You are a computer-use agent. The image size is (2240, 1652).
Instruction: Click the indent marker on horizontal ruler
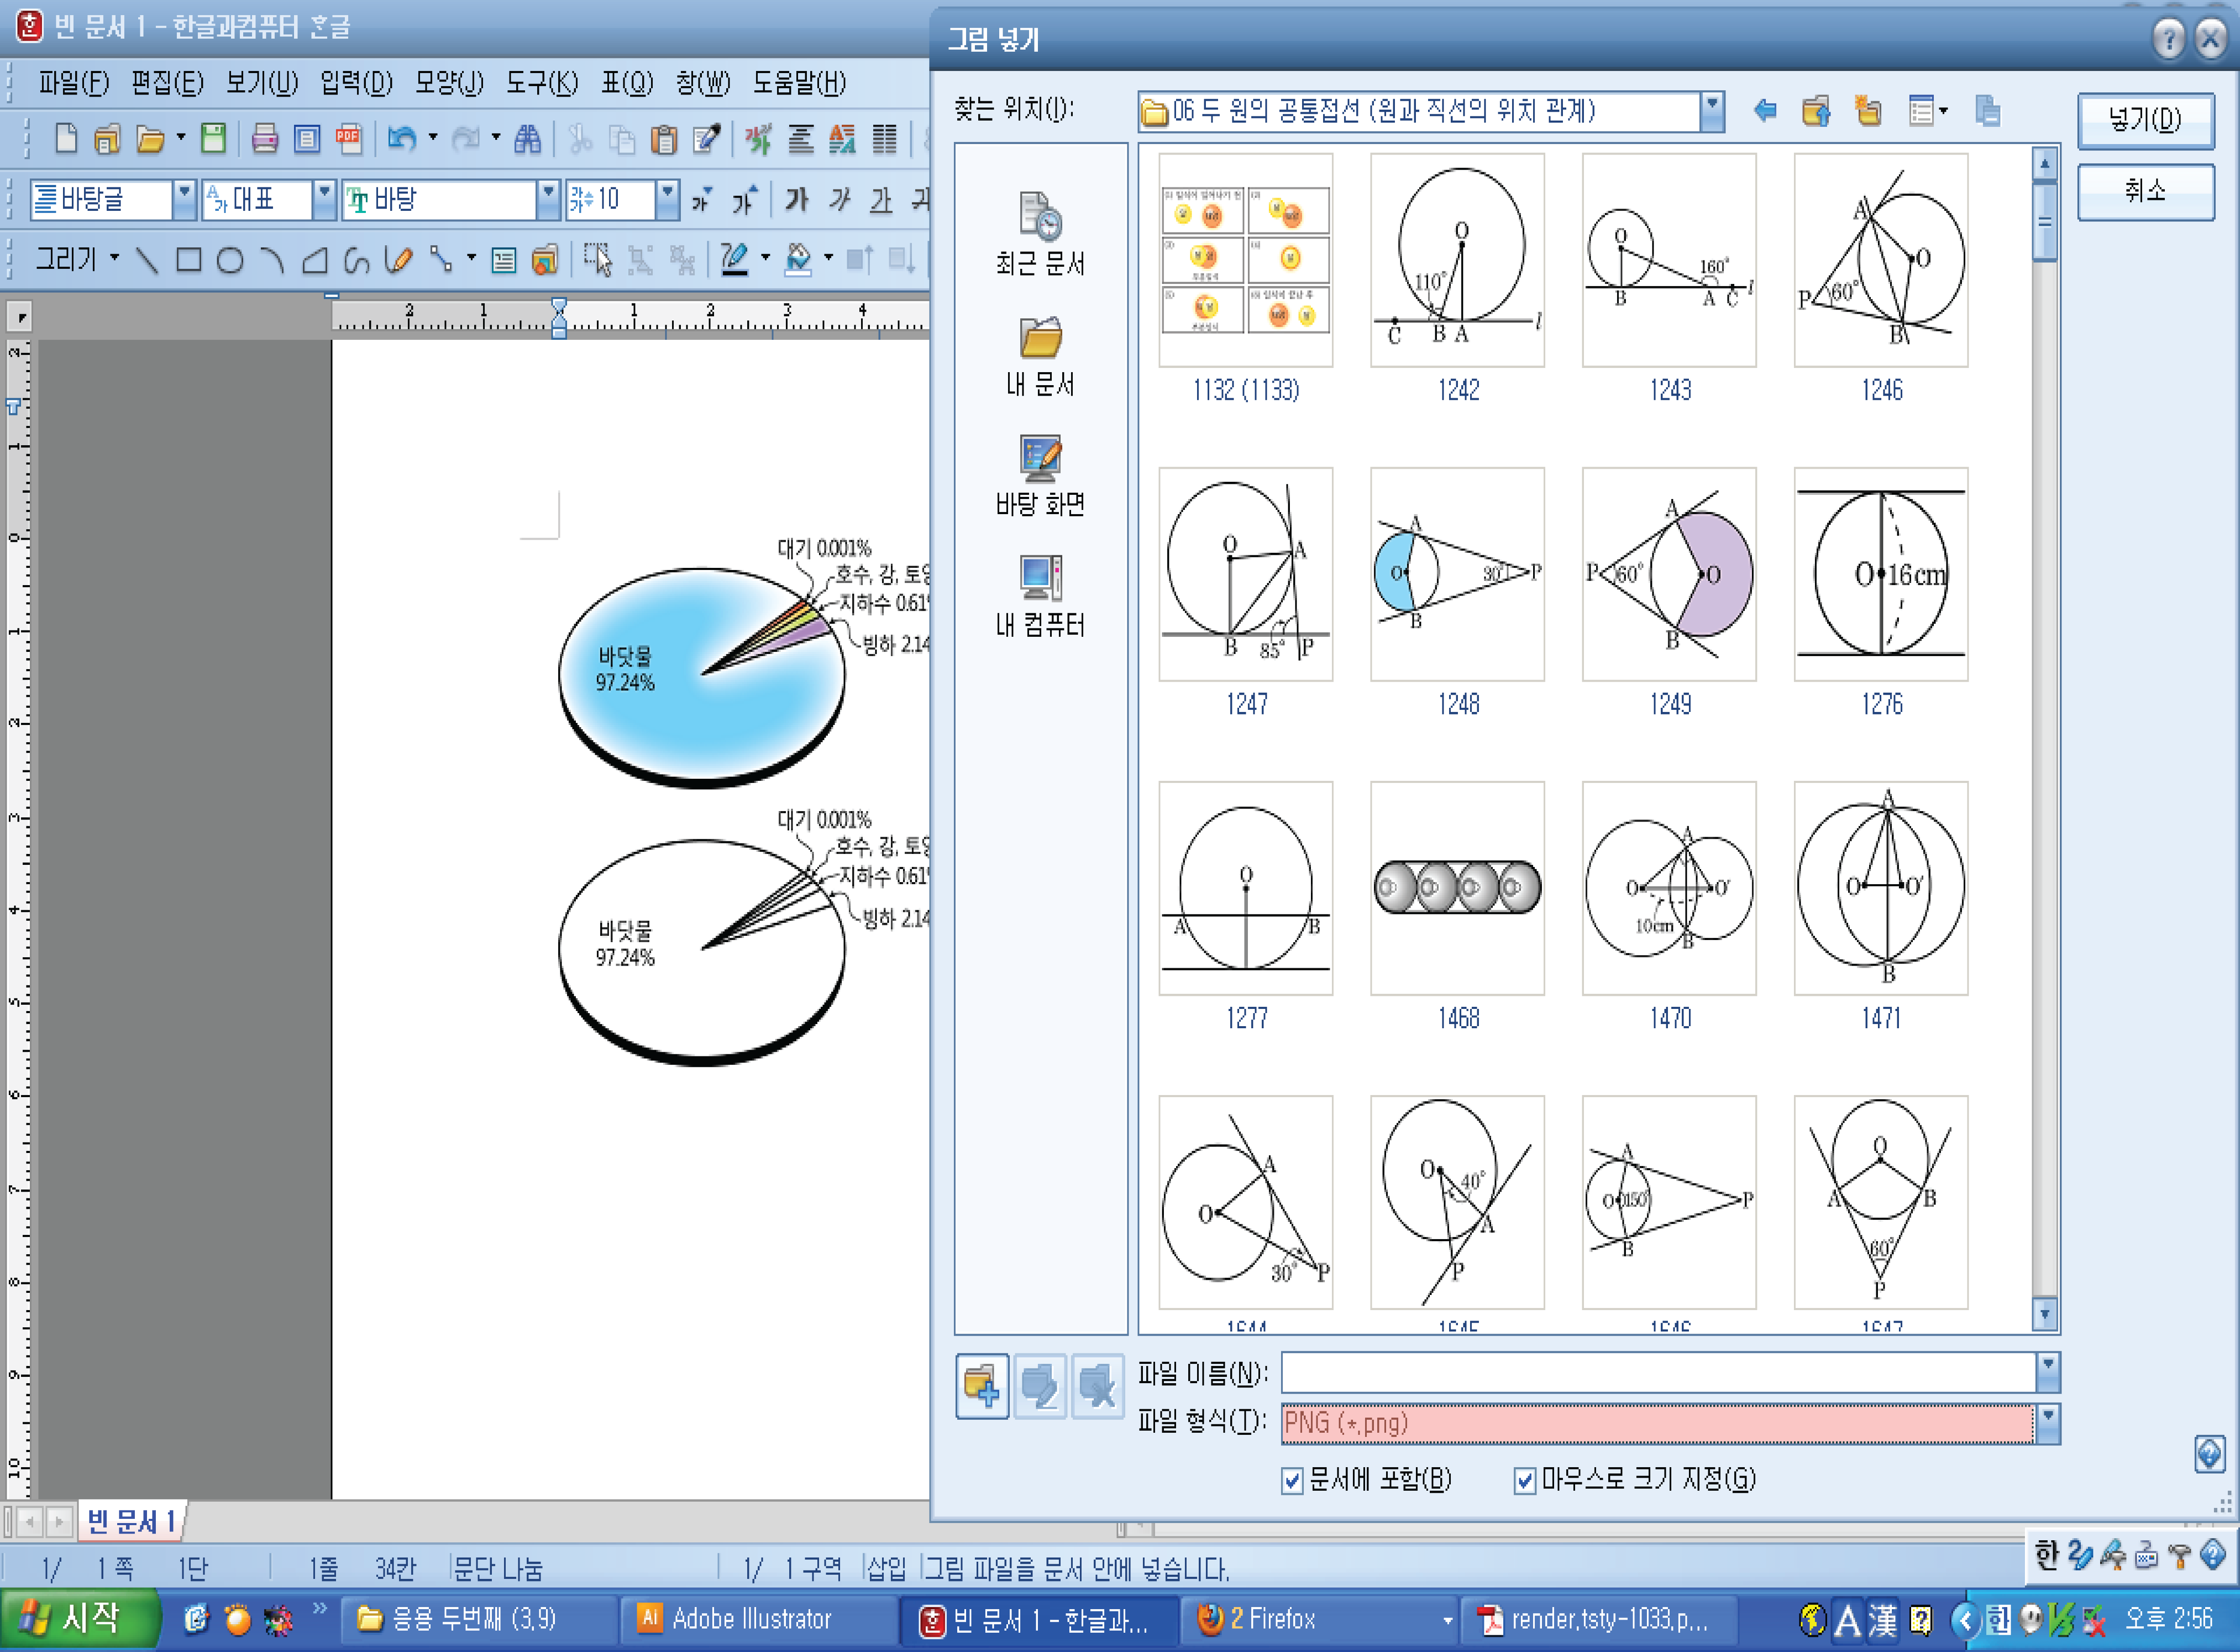click(559, 318)
